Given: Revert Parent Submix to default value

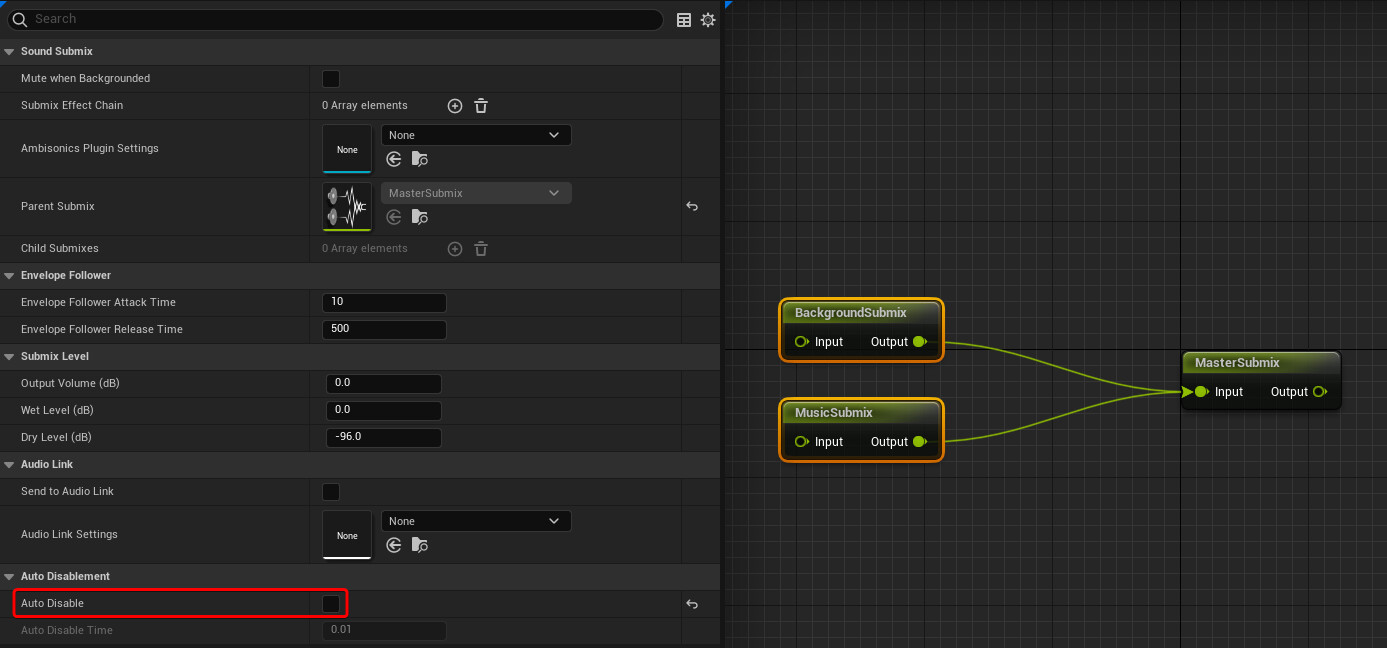Looking at the screenshot, I should tap(691, 206).
